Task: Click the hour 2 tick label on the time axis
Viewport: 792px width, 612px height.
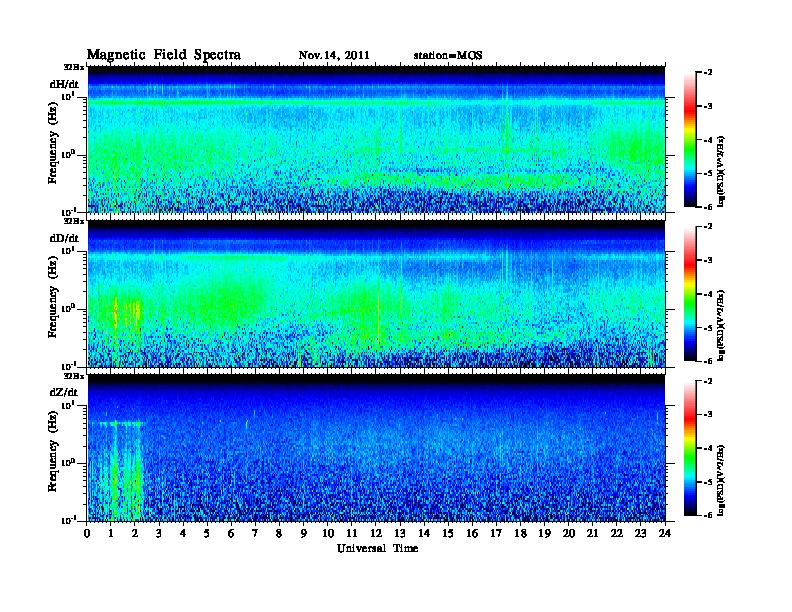Action: tap(135, 534)
